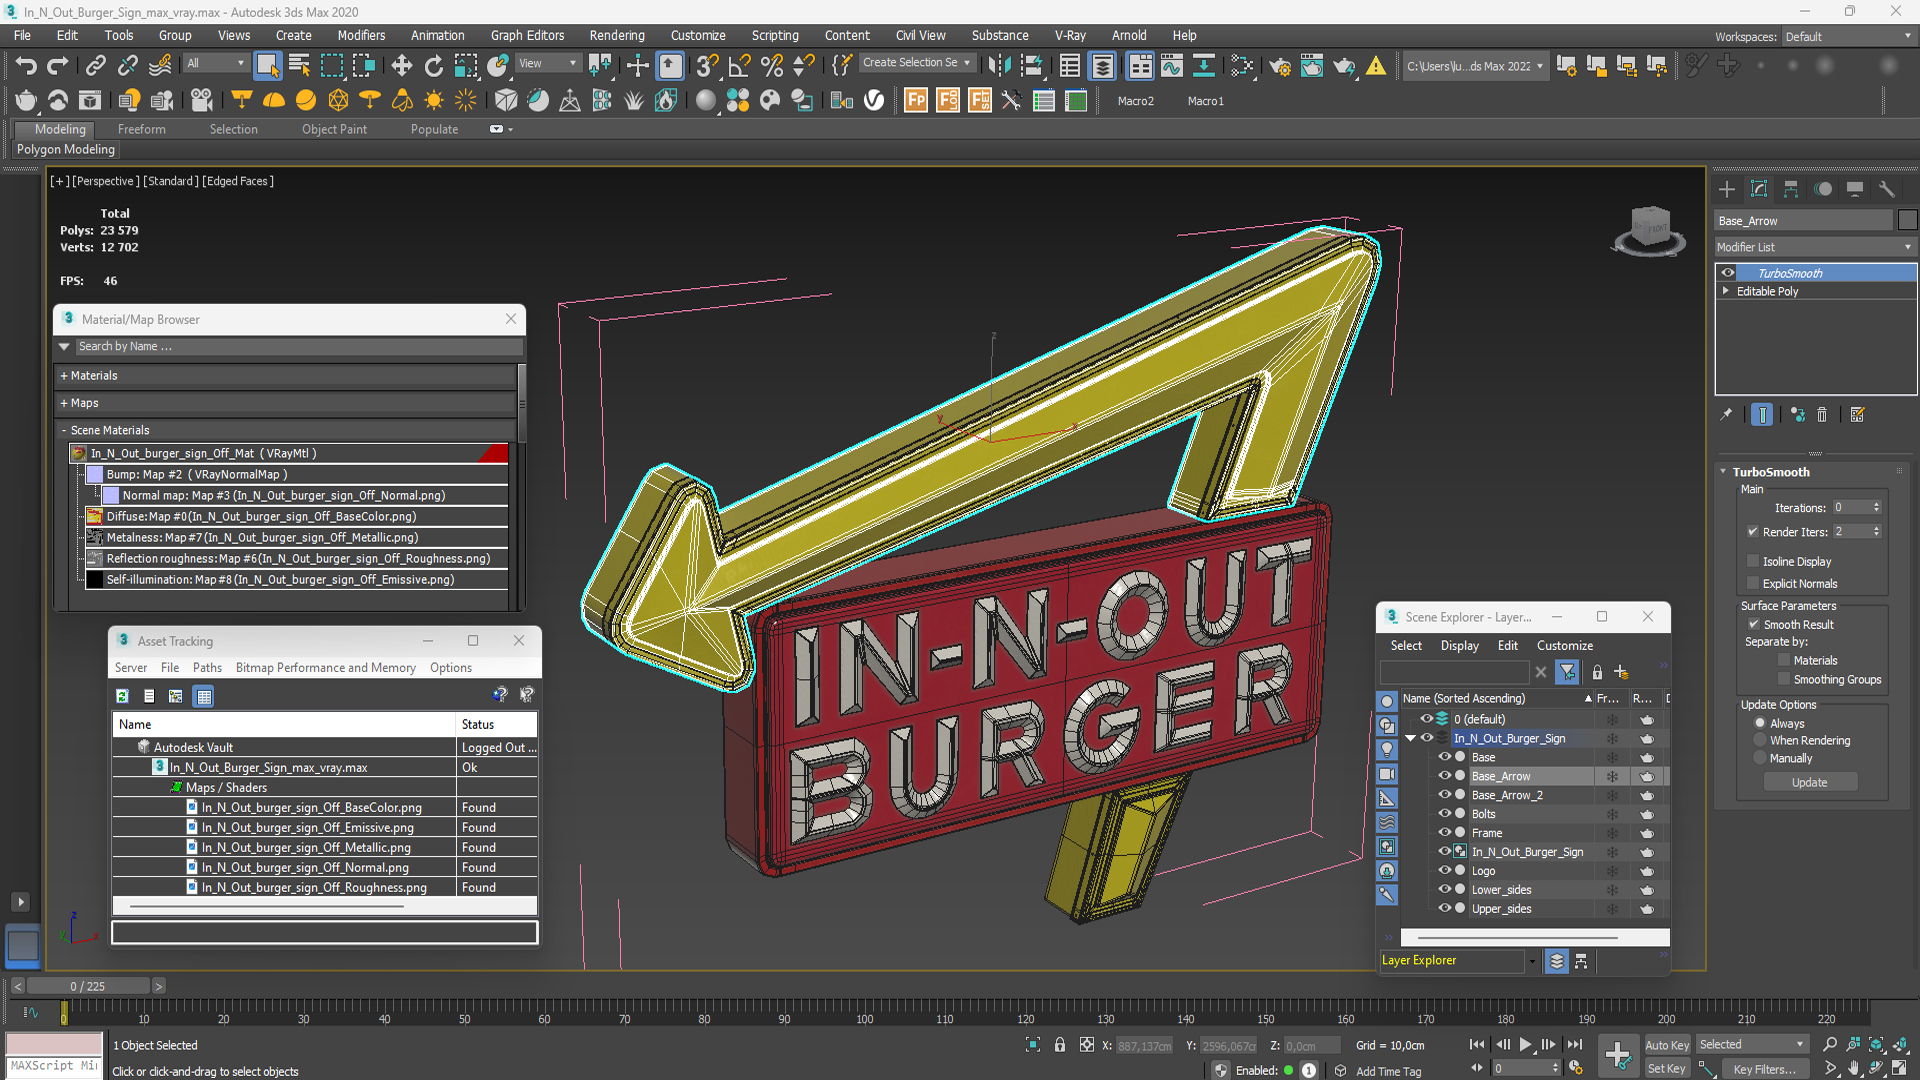Viewport: 1920px width, 1080px height.
Task: Remove modifier with the trash icon
Action: coord(1822,414)
